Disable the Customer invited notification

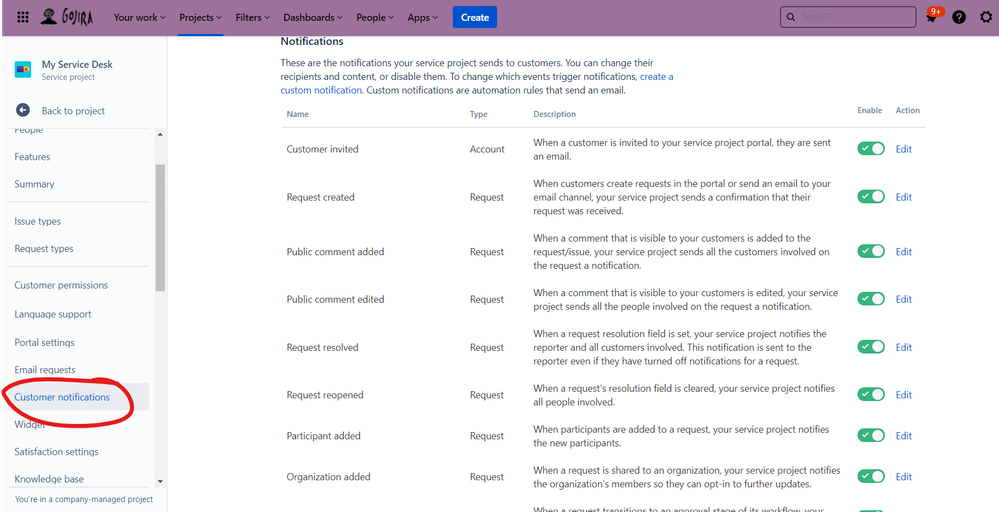(871, 149)
